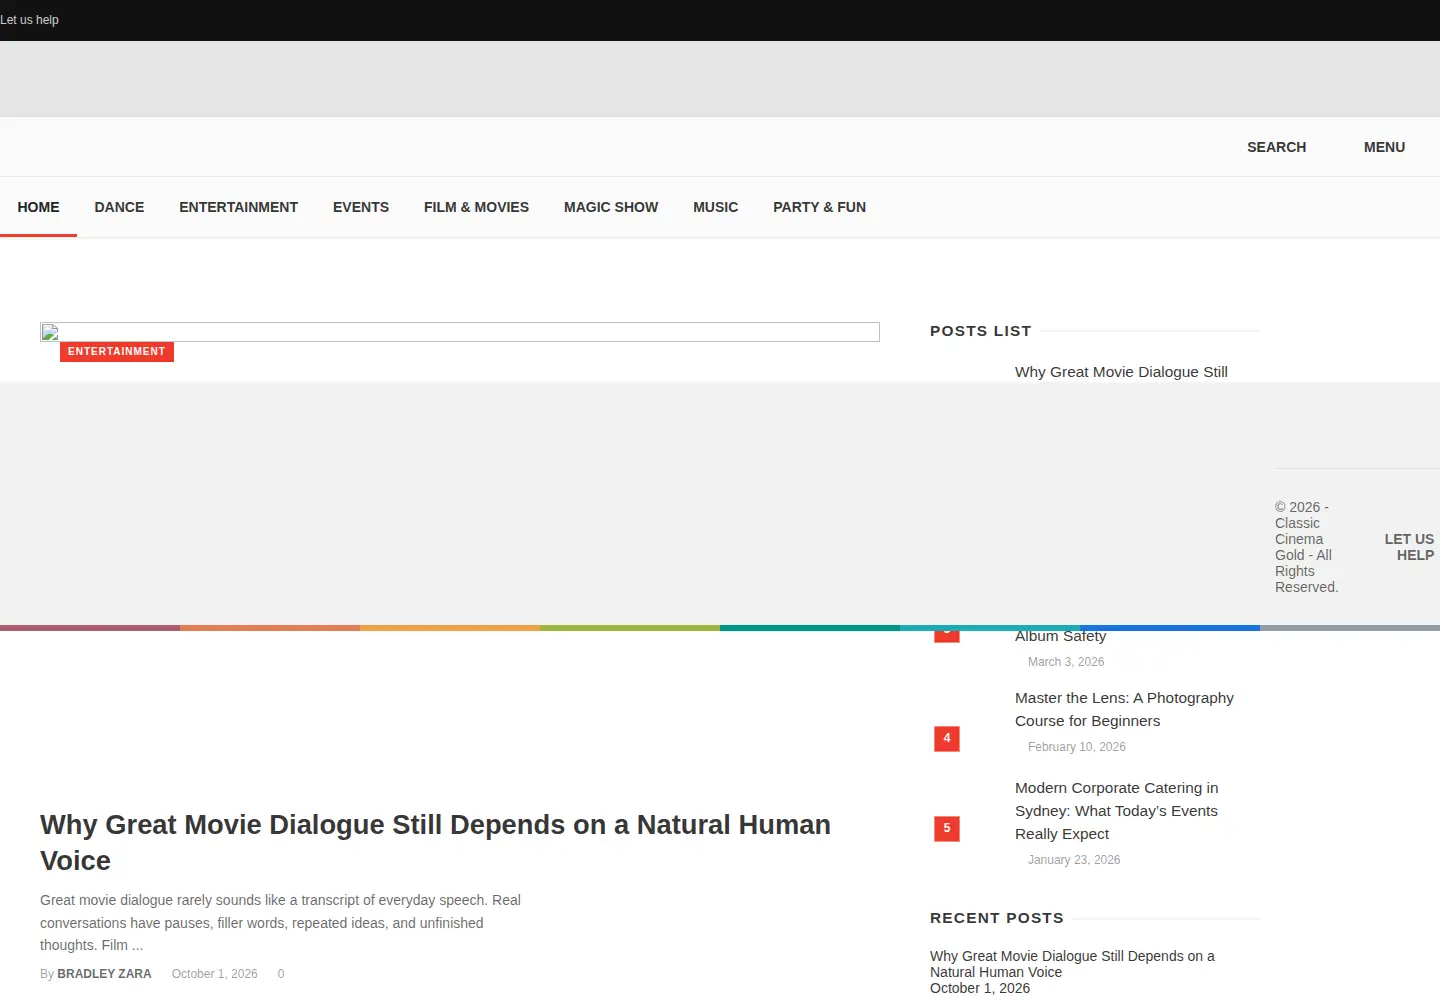Open Modern Corporate Catering in Sydney post

point(1116,811)
